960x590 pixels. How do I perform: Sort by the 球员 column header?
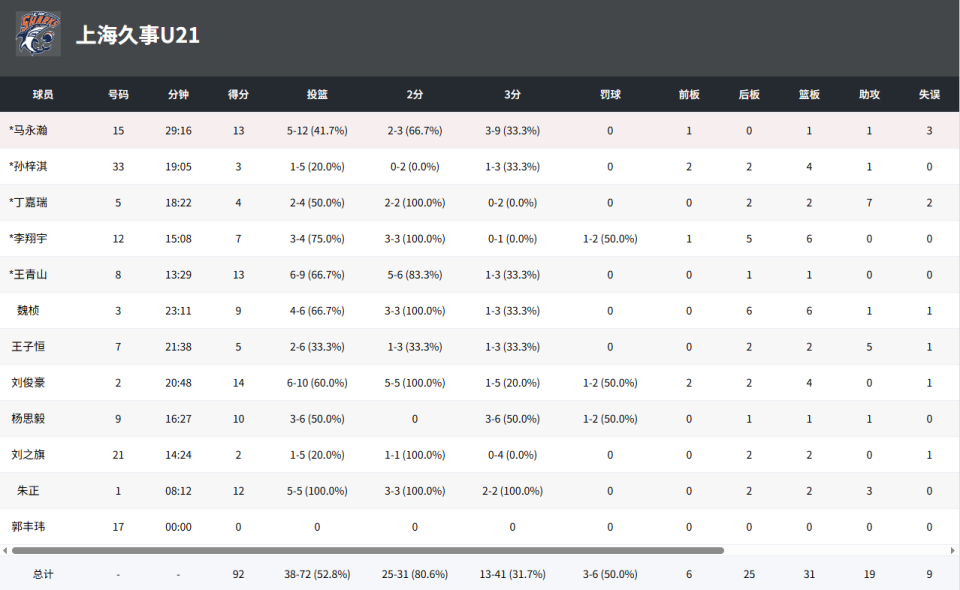tap(43, 94)
